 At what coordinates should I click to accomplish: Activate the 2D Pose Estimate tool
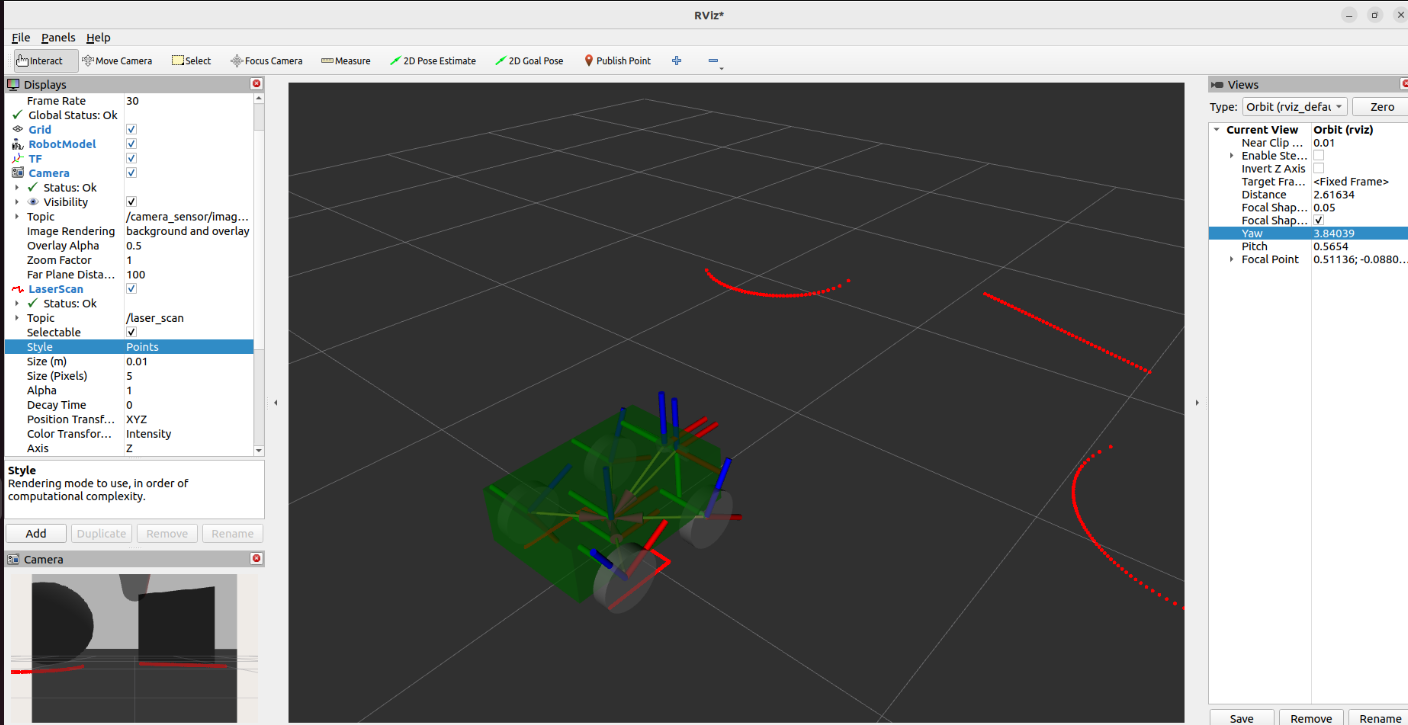(x=433, y=61)
